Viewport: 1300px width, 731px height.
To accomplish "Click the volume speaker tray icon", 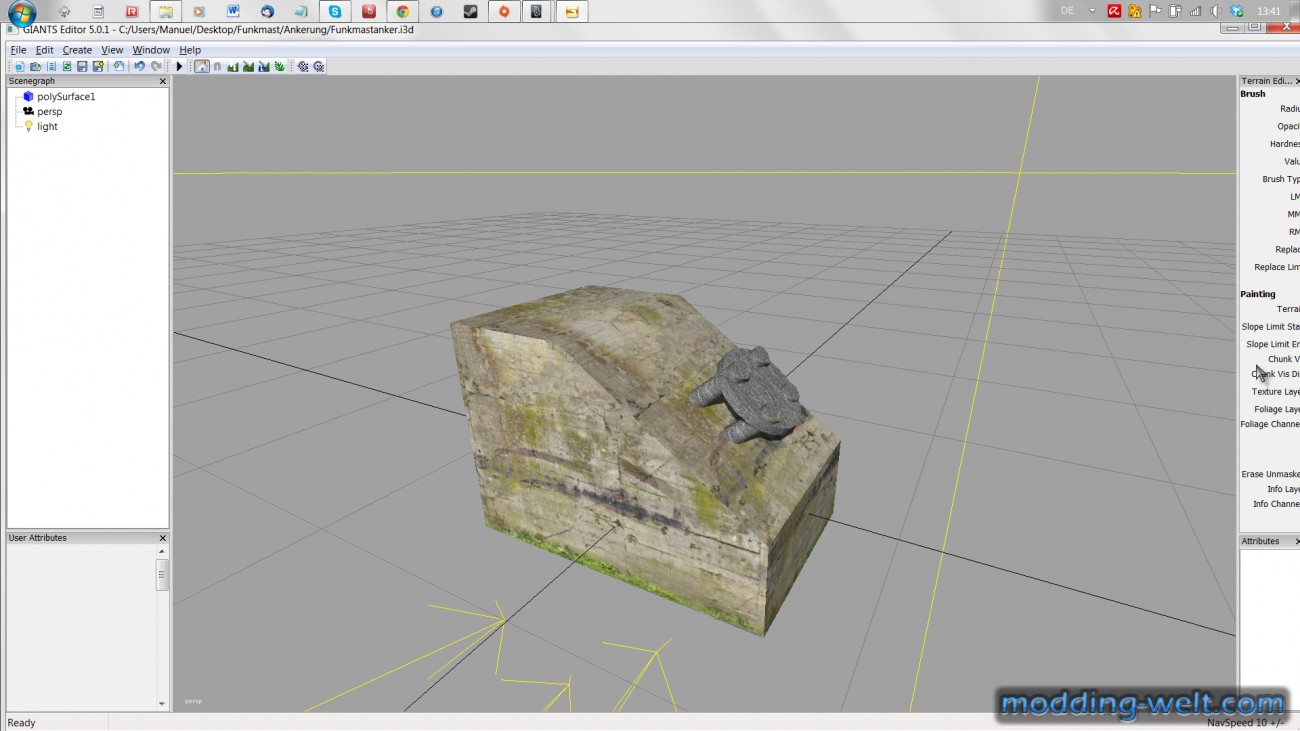I will (x=1215, y=11).
